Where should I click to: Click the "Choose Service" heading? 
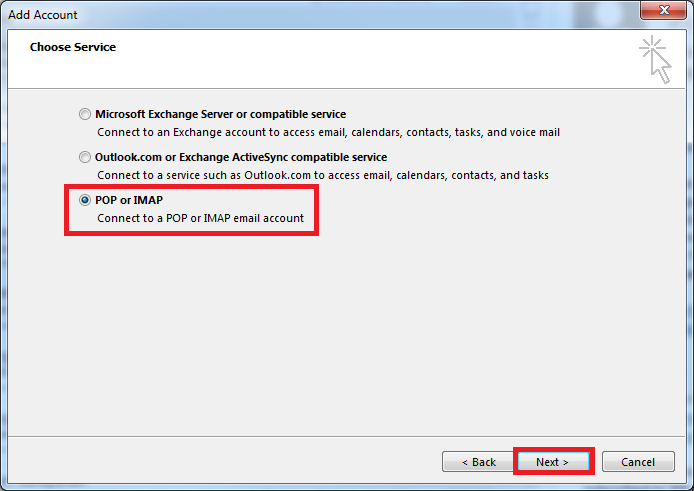tap(73, 47)
